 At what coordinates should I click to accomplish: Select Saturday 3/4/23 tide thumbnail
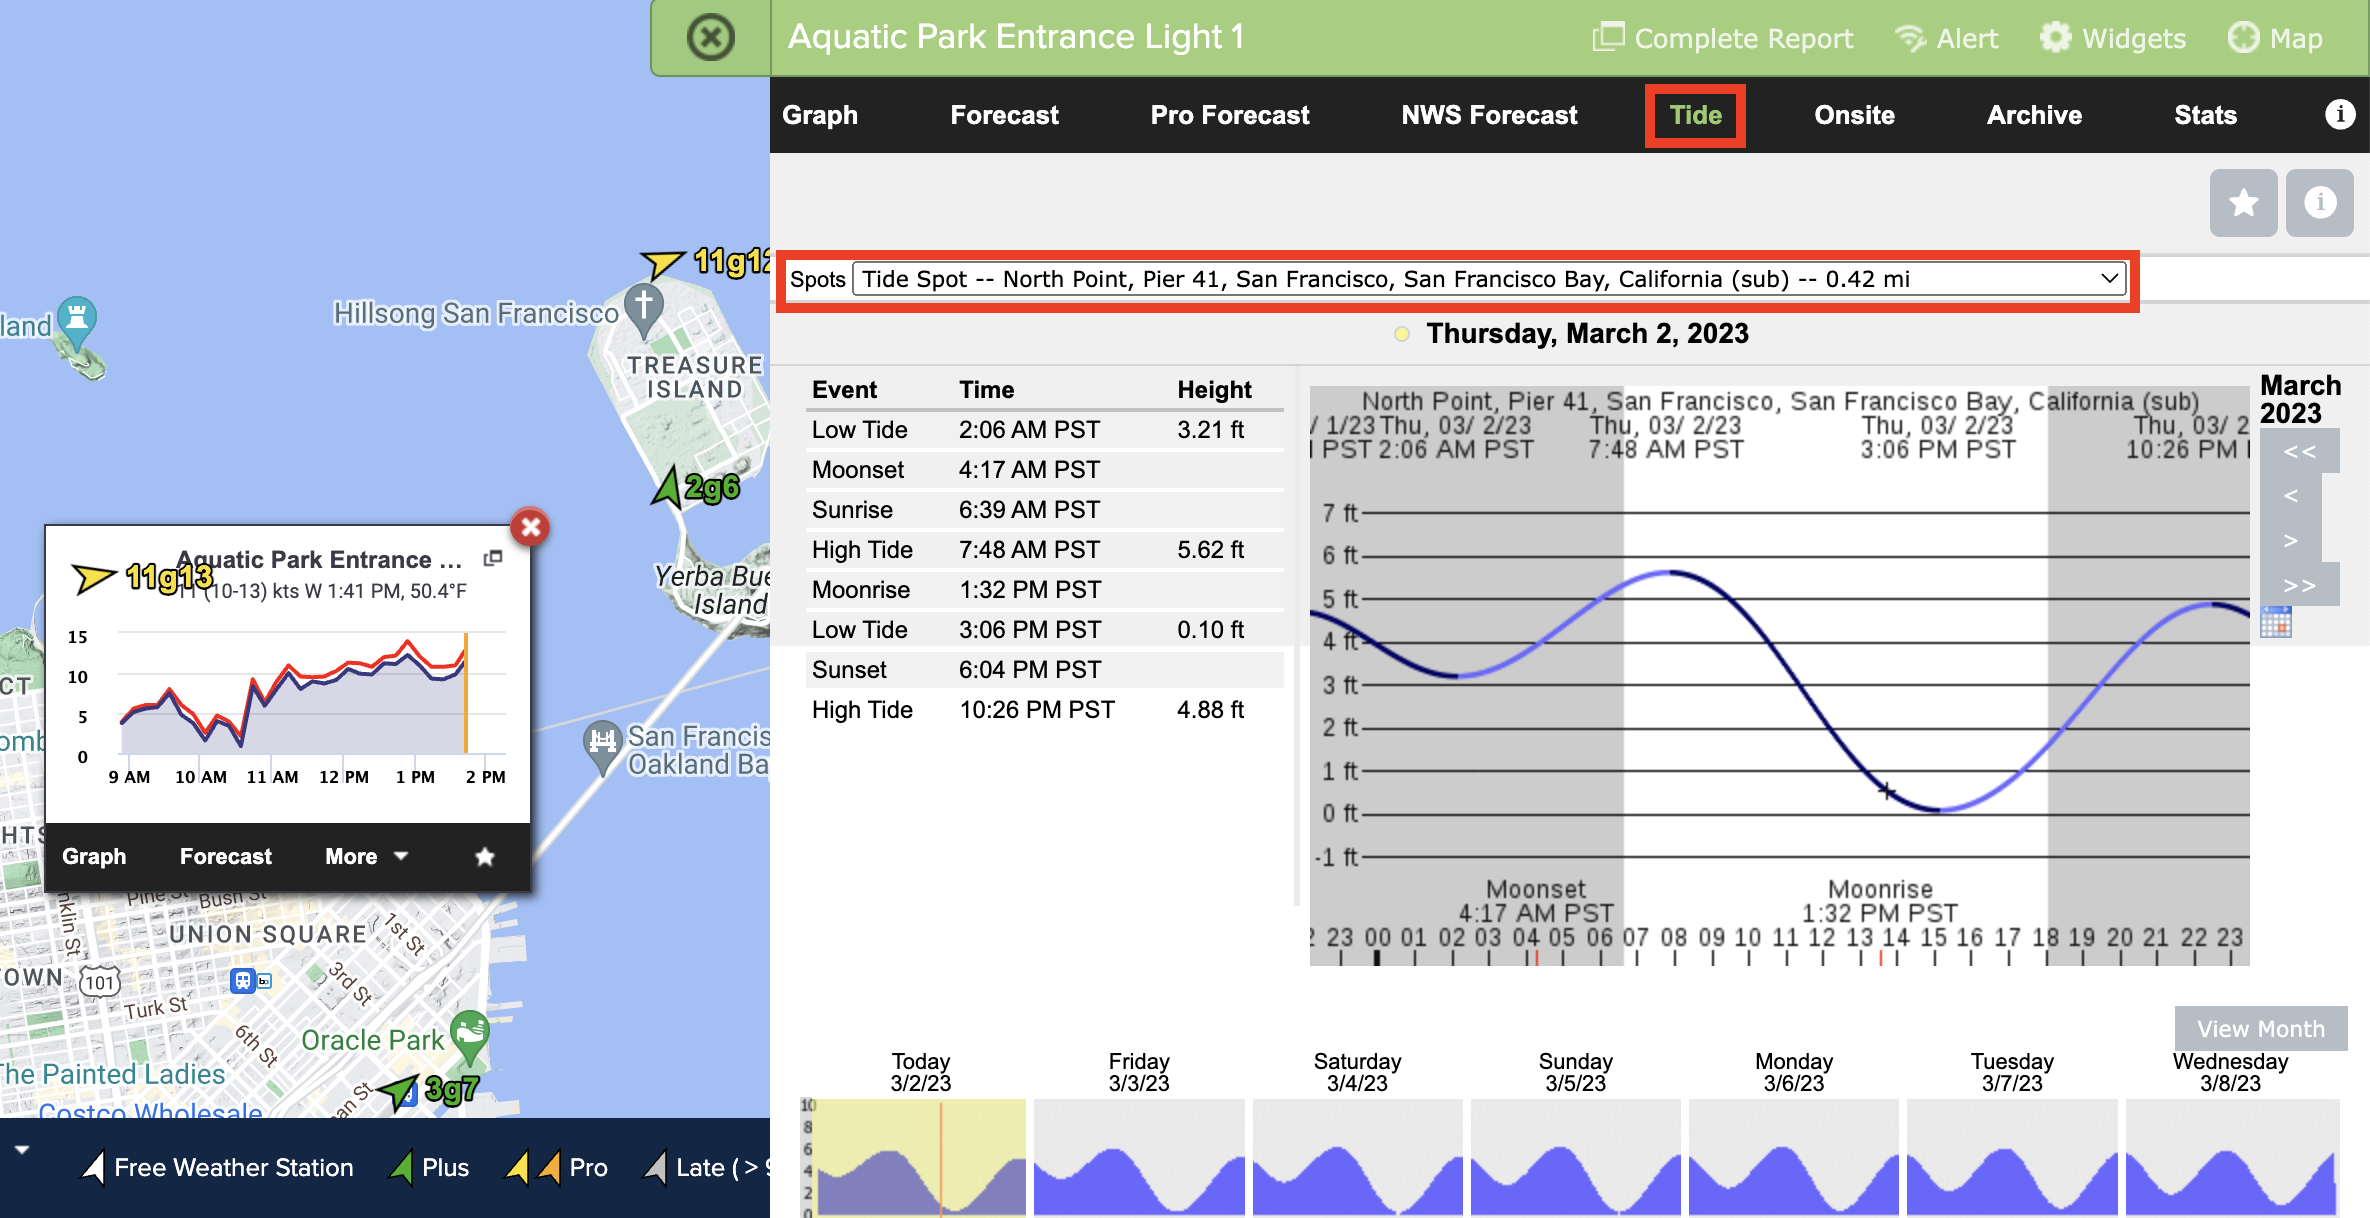(1357, 1155)
